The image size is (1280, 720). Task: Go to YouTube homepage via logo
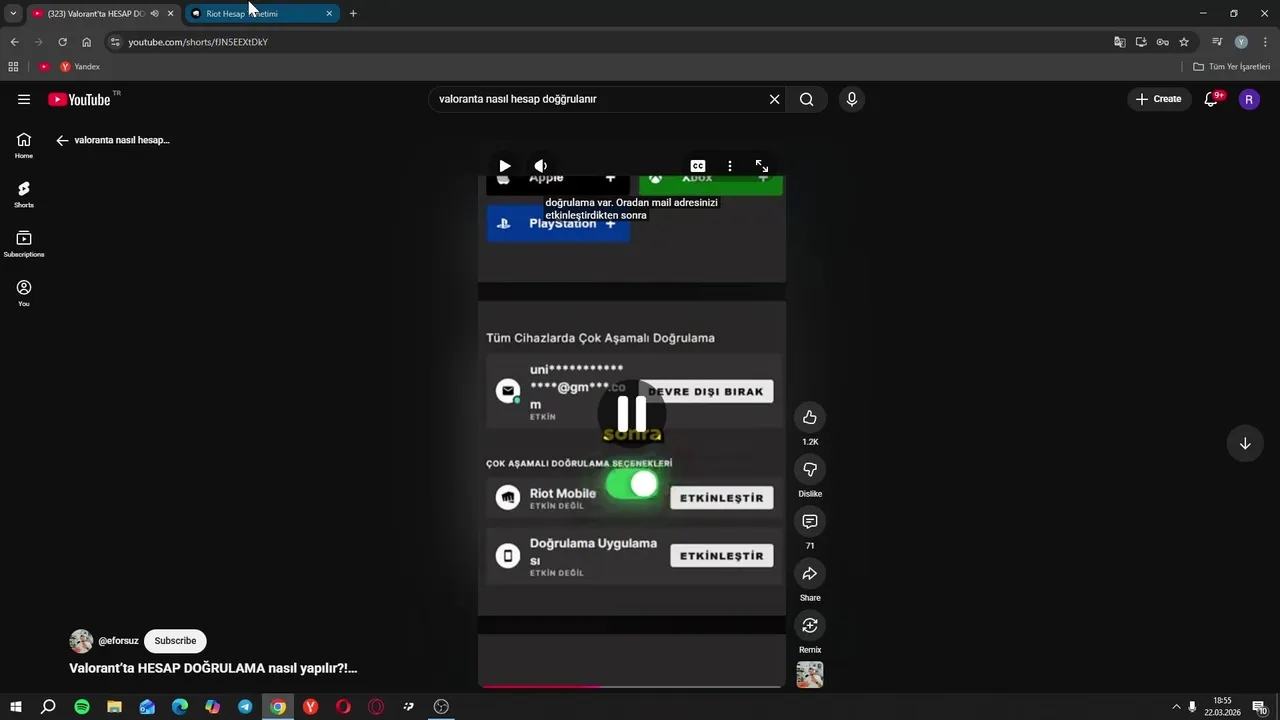79,99
